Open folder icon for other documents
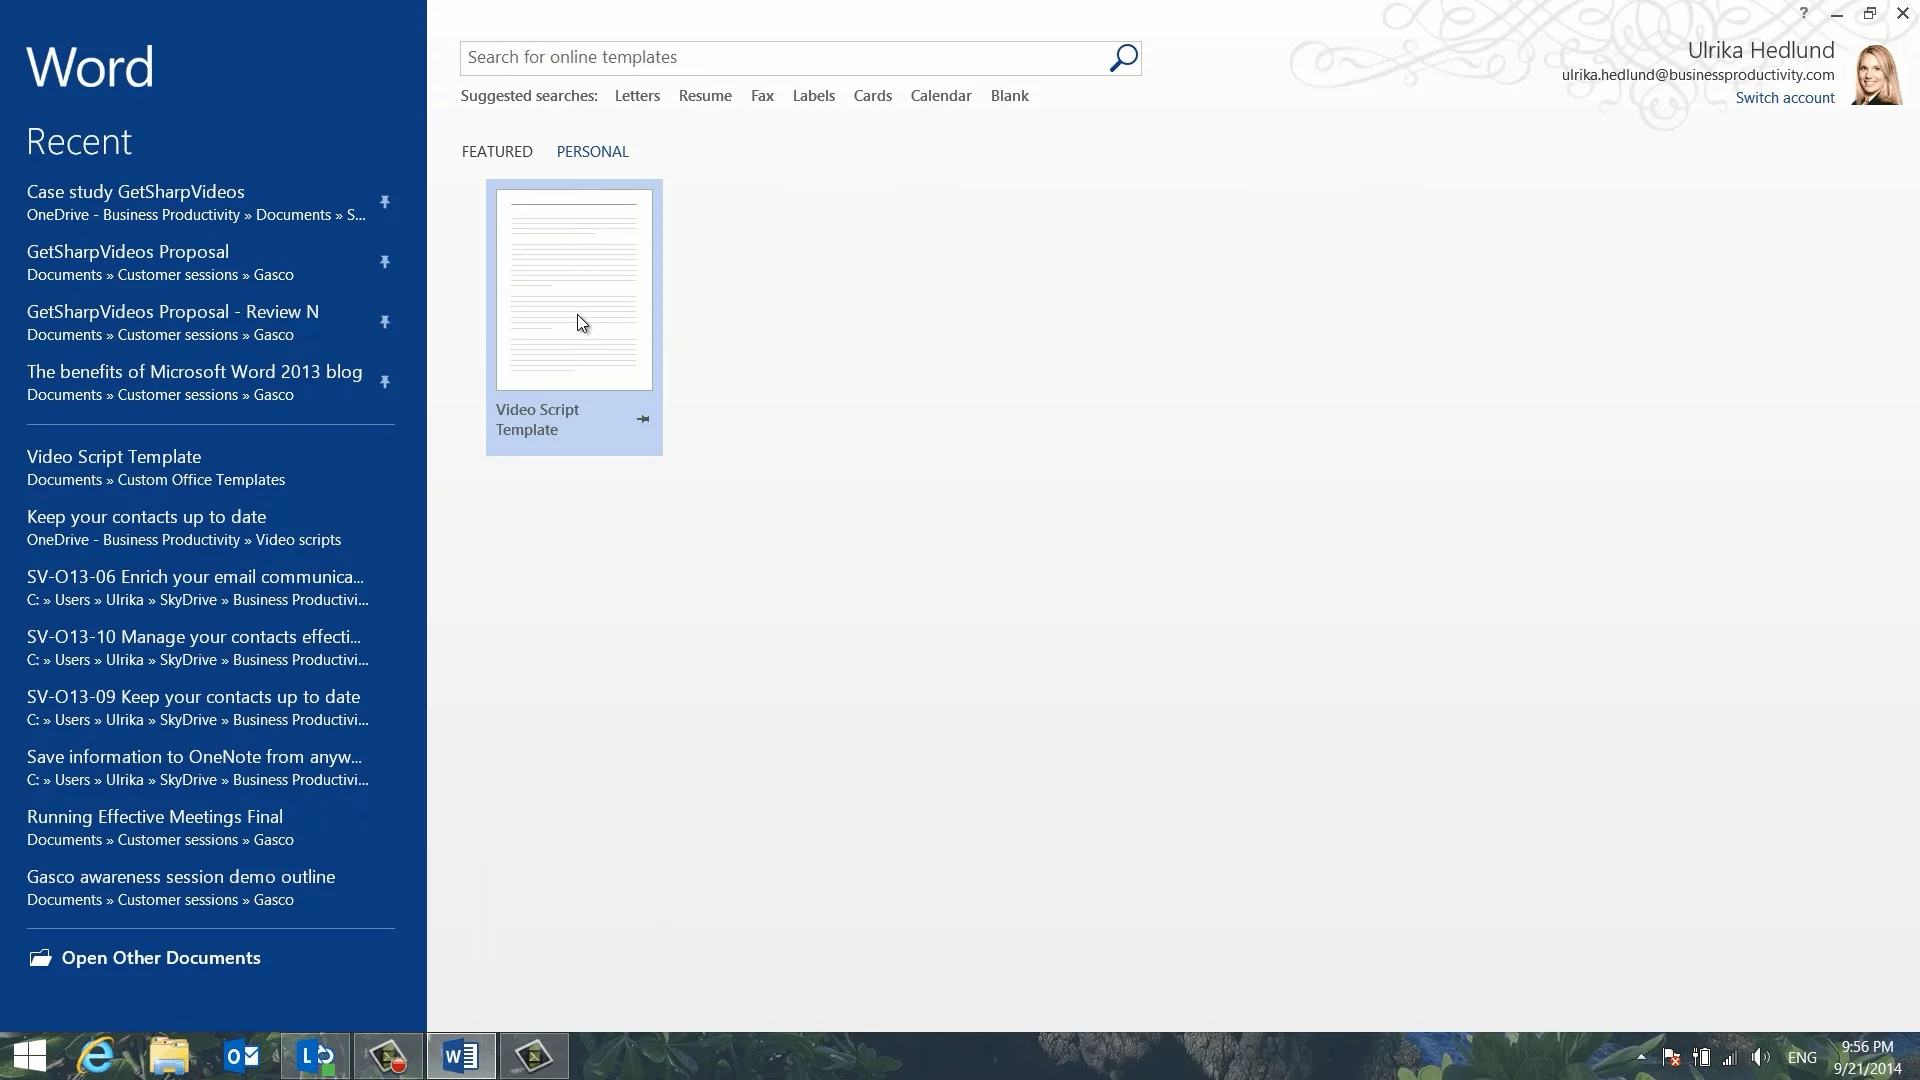The height and width of the screenshot is (1080, 1920). pyautogui.click(x=40, y=958)
